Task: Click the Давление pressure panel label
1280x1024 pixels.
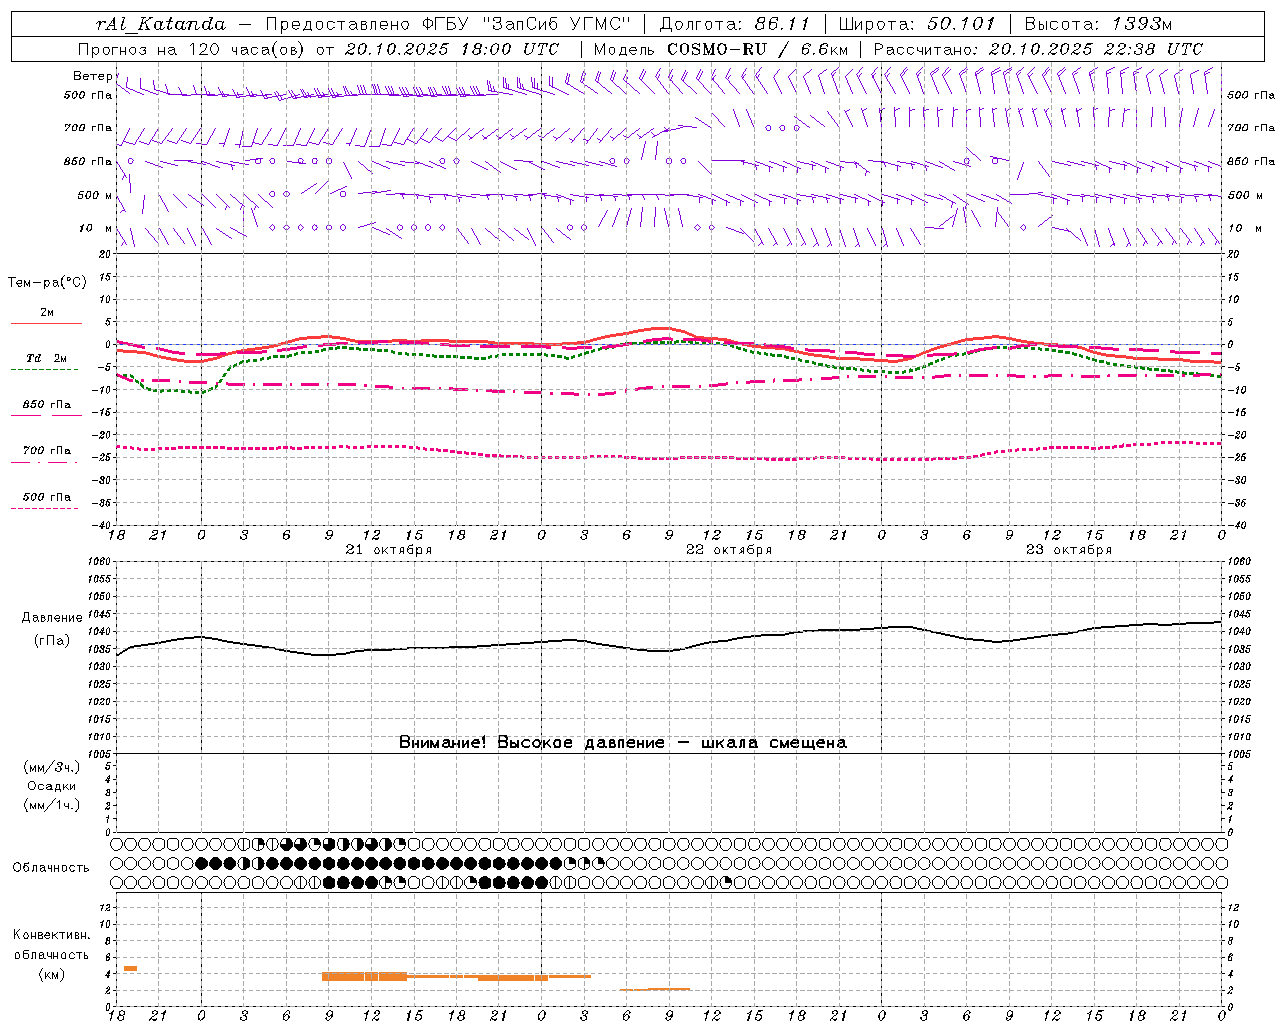Action: click(52, 618)
